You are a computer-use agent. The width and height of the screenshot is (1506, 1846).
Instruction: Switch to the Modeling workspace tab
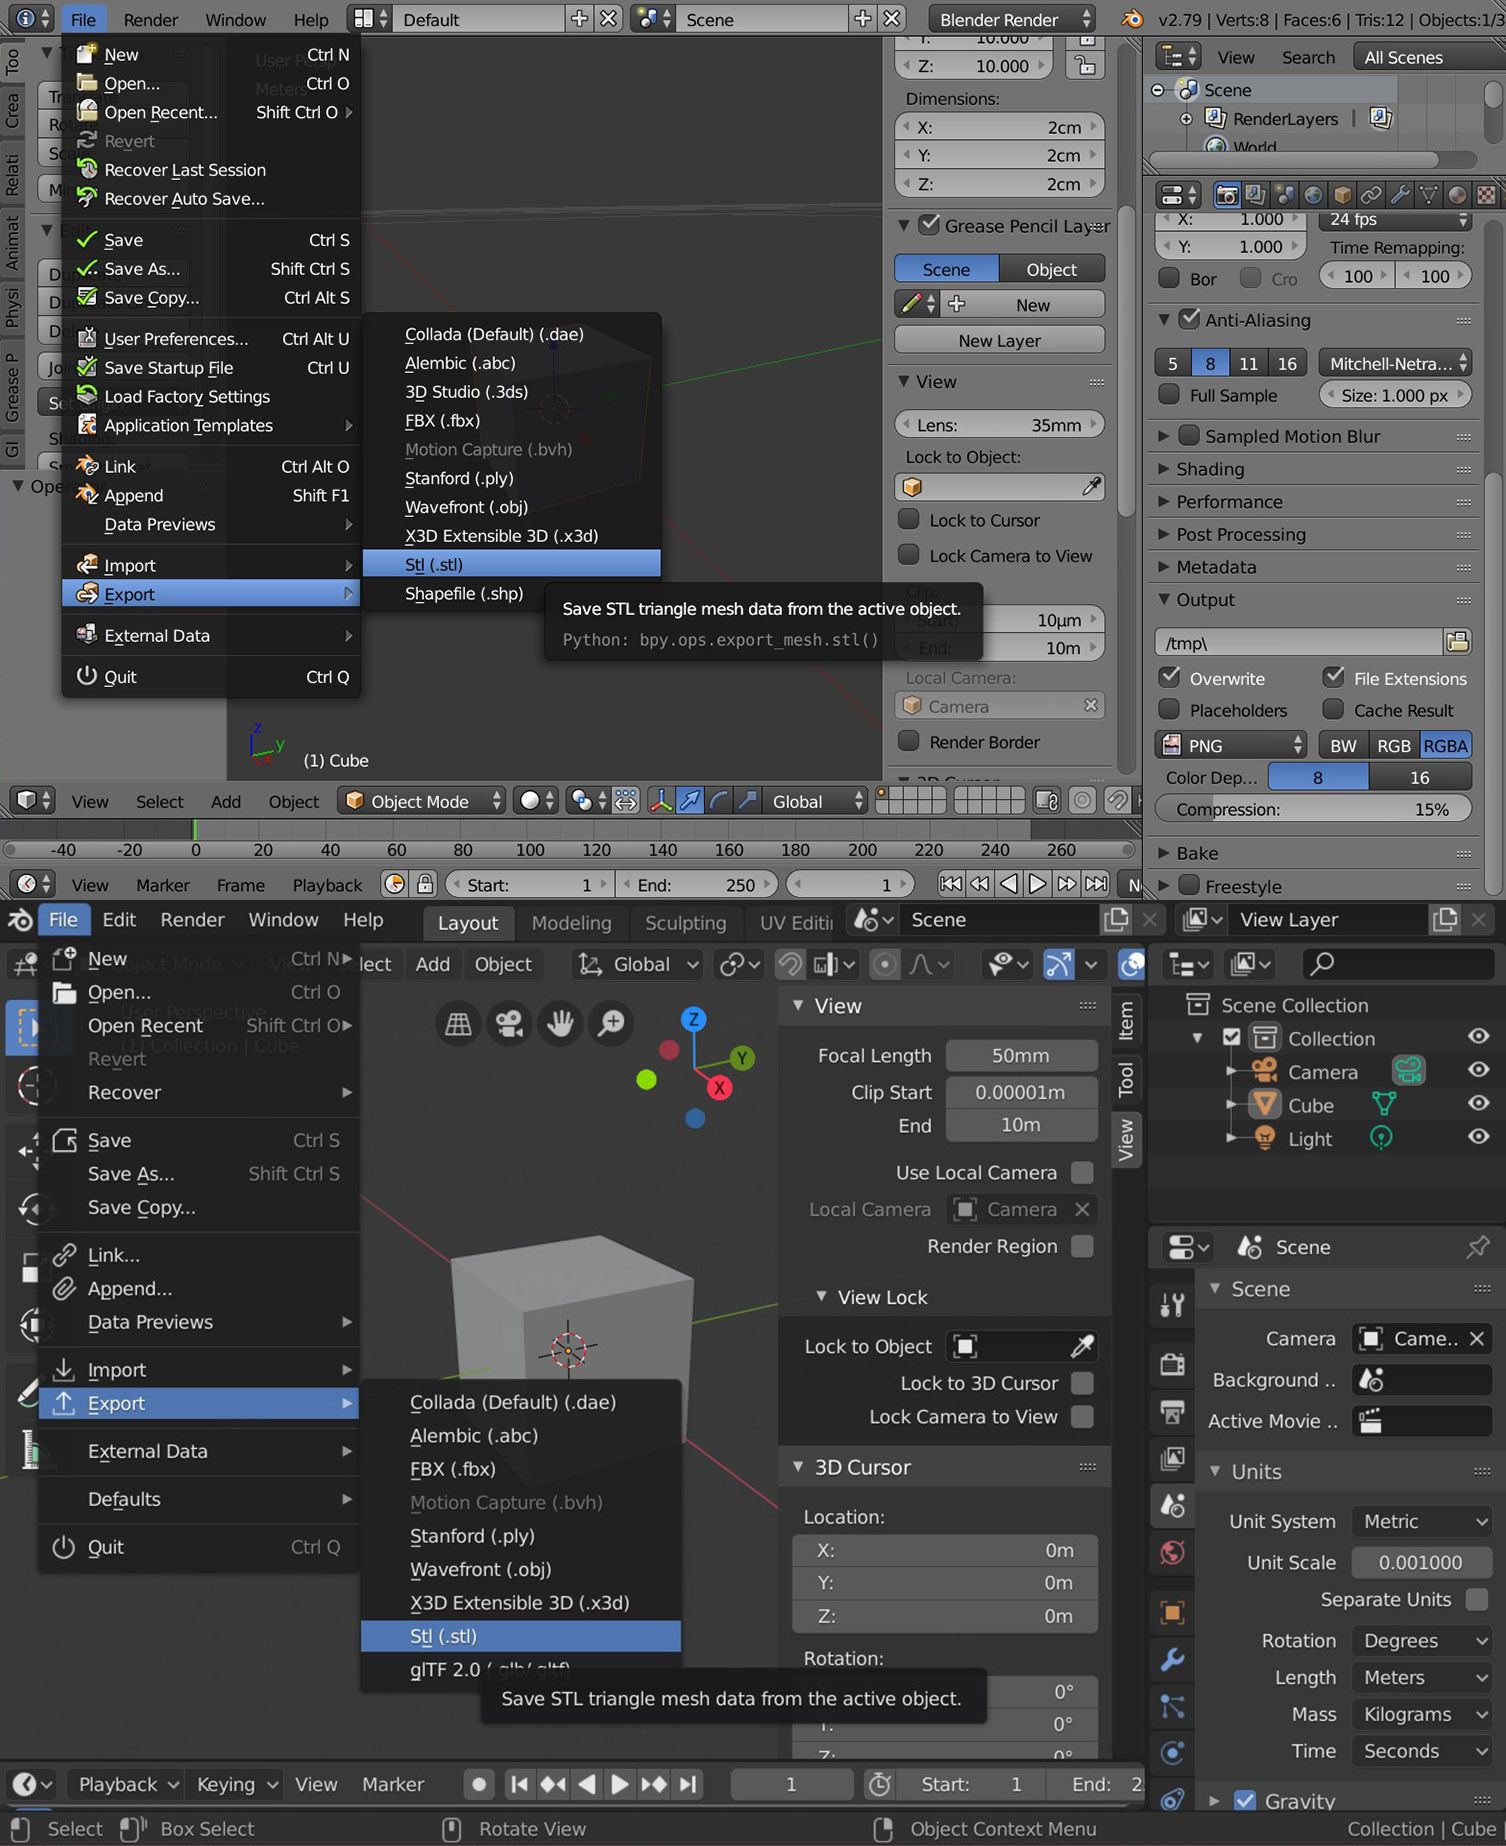571,922
